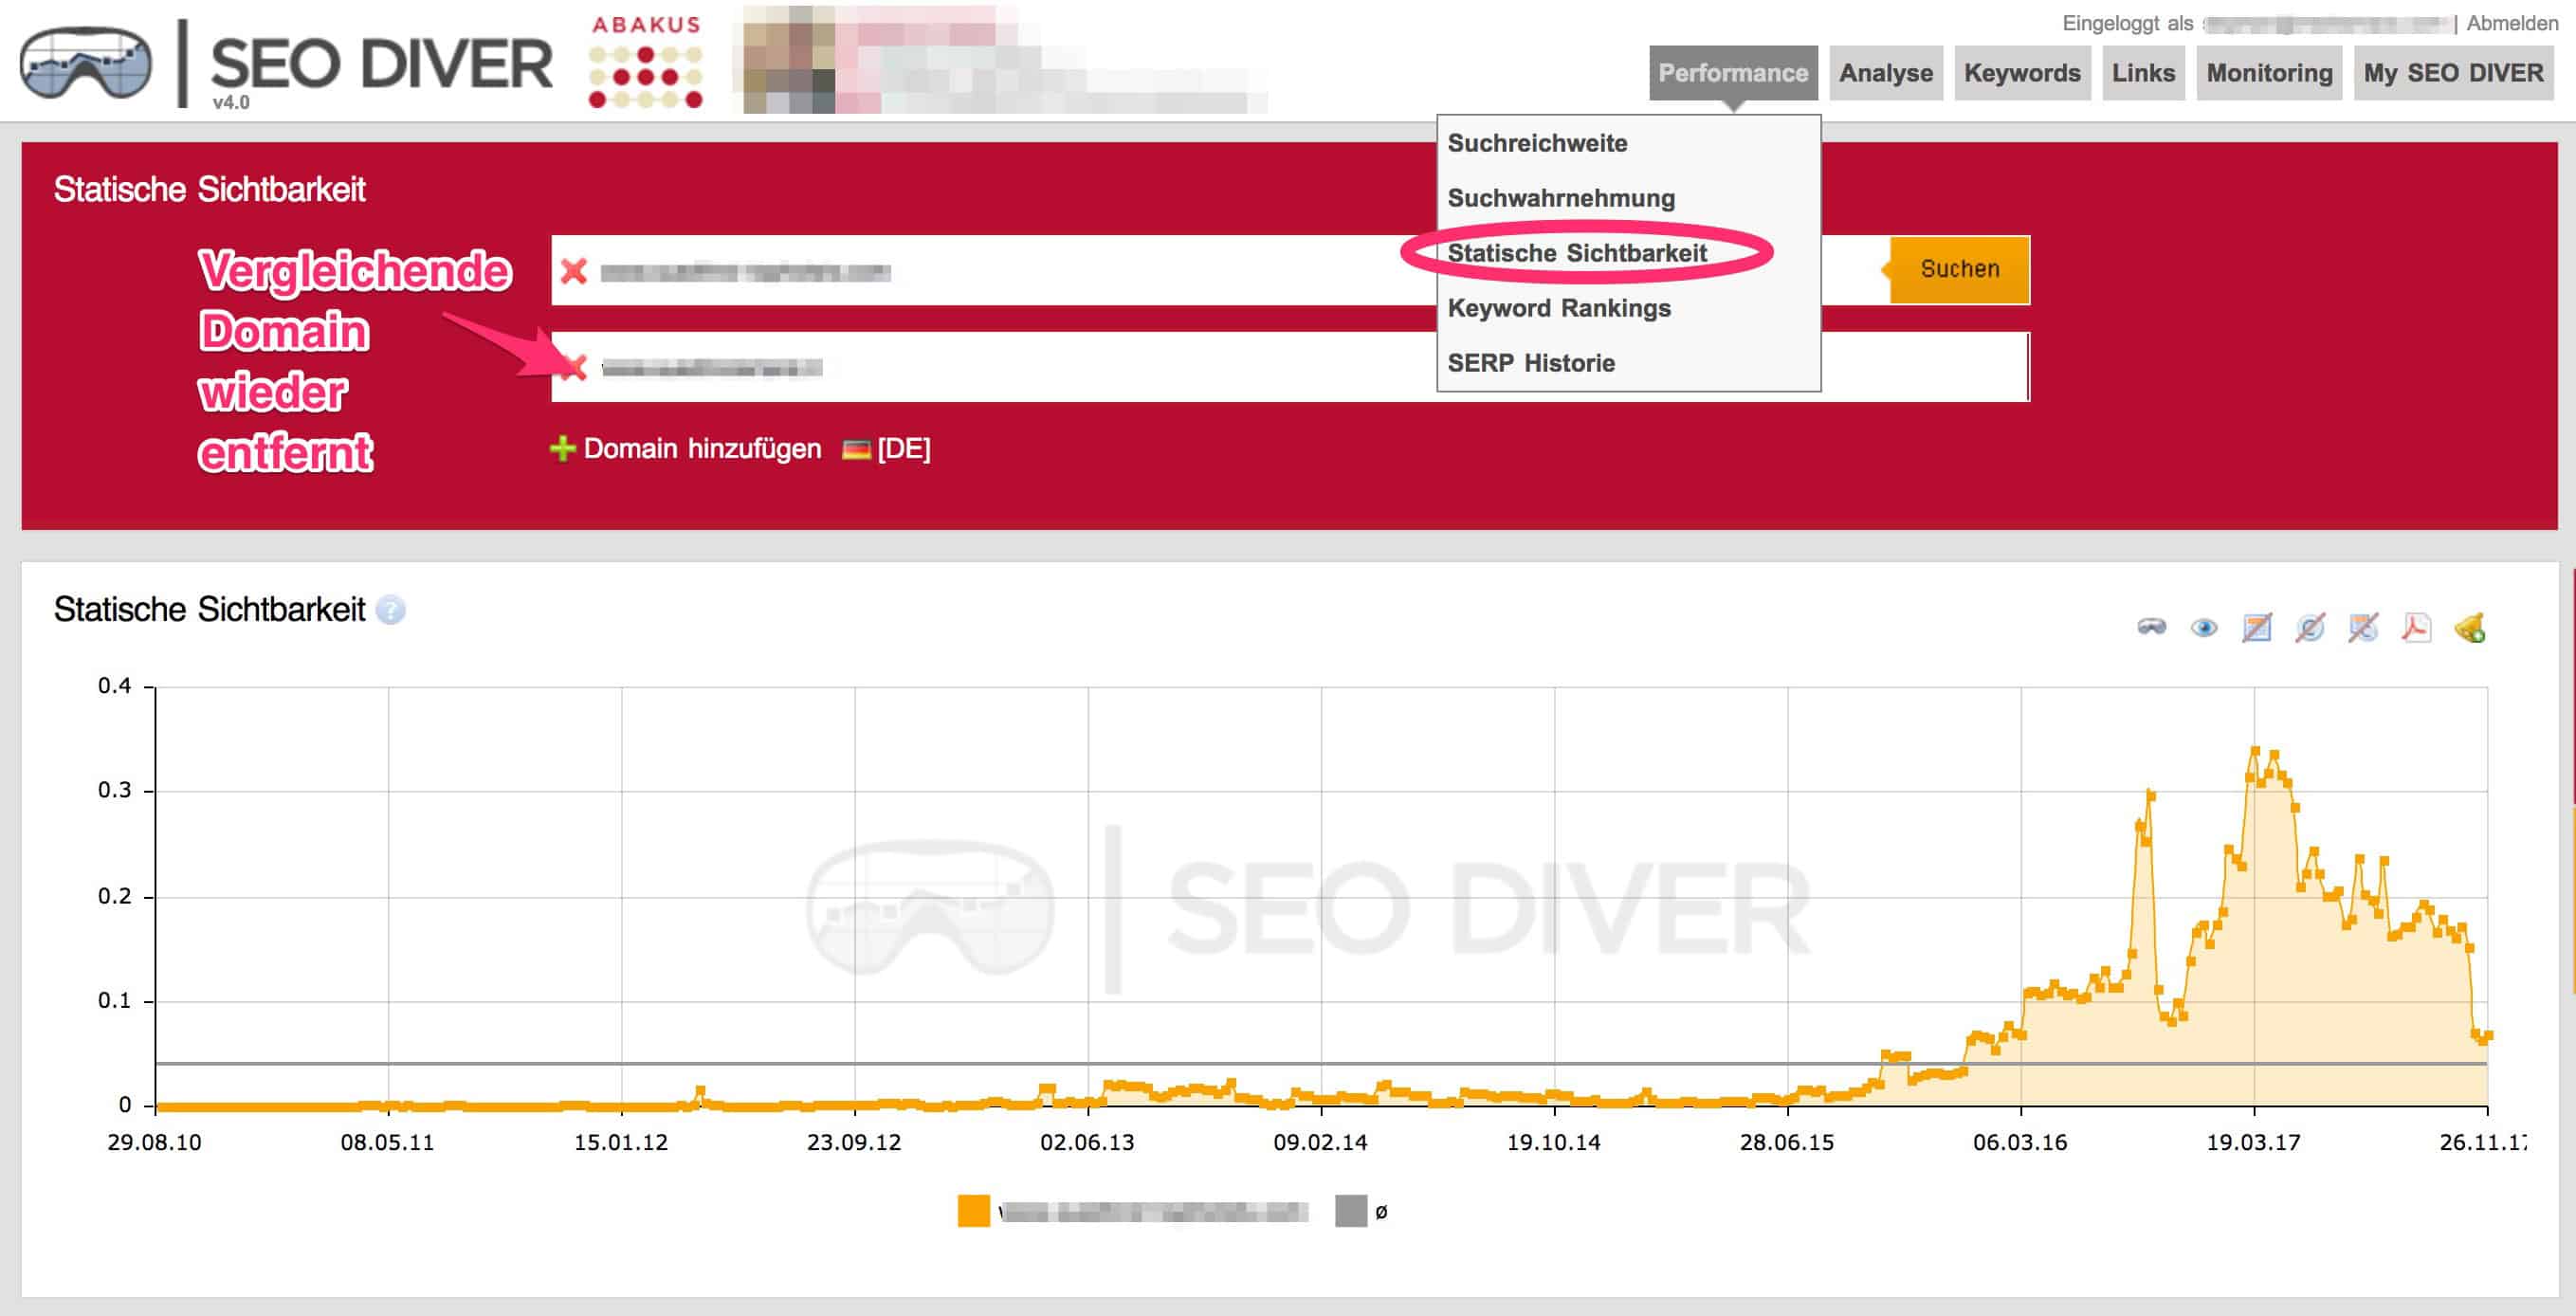Click the 02.06.13 date label on axis
2576x1316 pixels.
pyautogui.click(x=1087, y=1142)
